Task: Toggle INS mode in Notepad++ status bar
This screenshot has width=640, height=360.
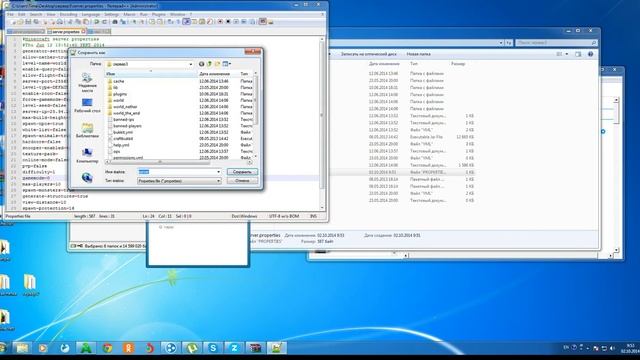Action: (x=313, y=216)
